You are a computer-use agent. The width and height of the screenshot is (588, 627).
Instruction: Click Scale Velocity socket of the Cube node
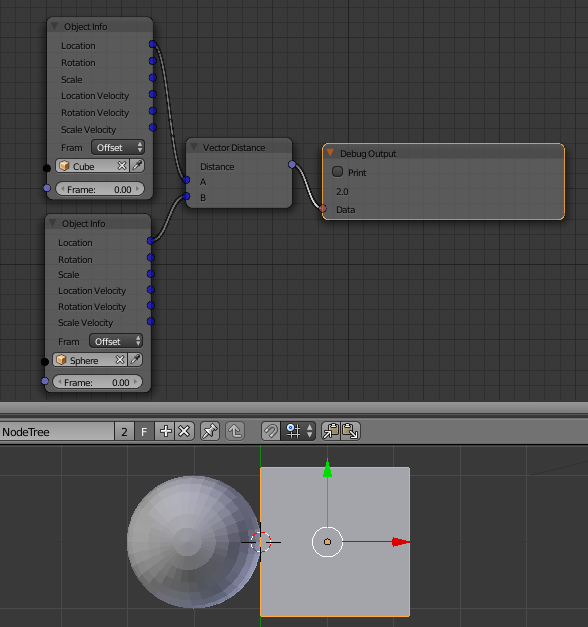click(152, 128)
